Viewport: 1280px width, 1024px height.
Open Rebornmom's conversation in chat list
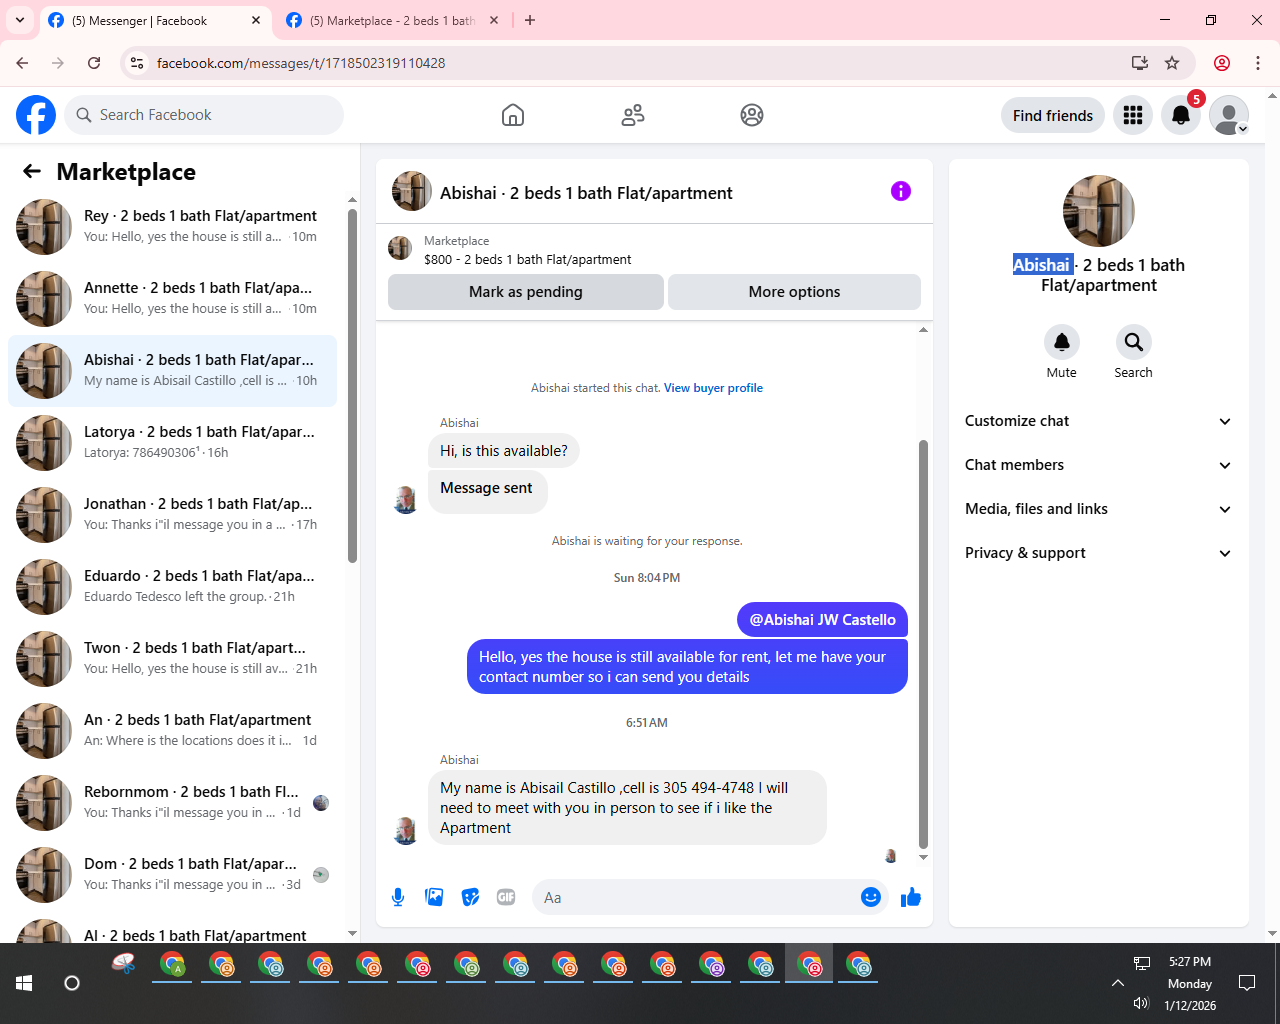(x=172, y=803)
